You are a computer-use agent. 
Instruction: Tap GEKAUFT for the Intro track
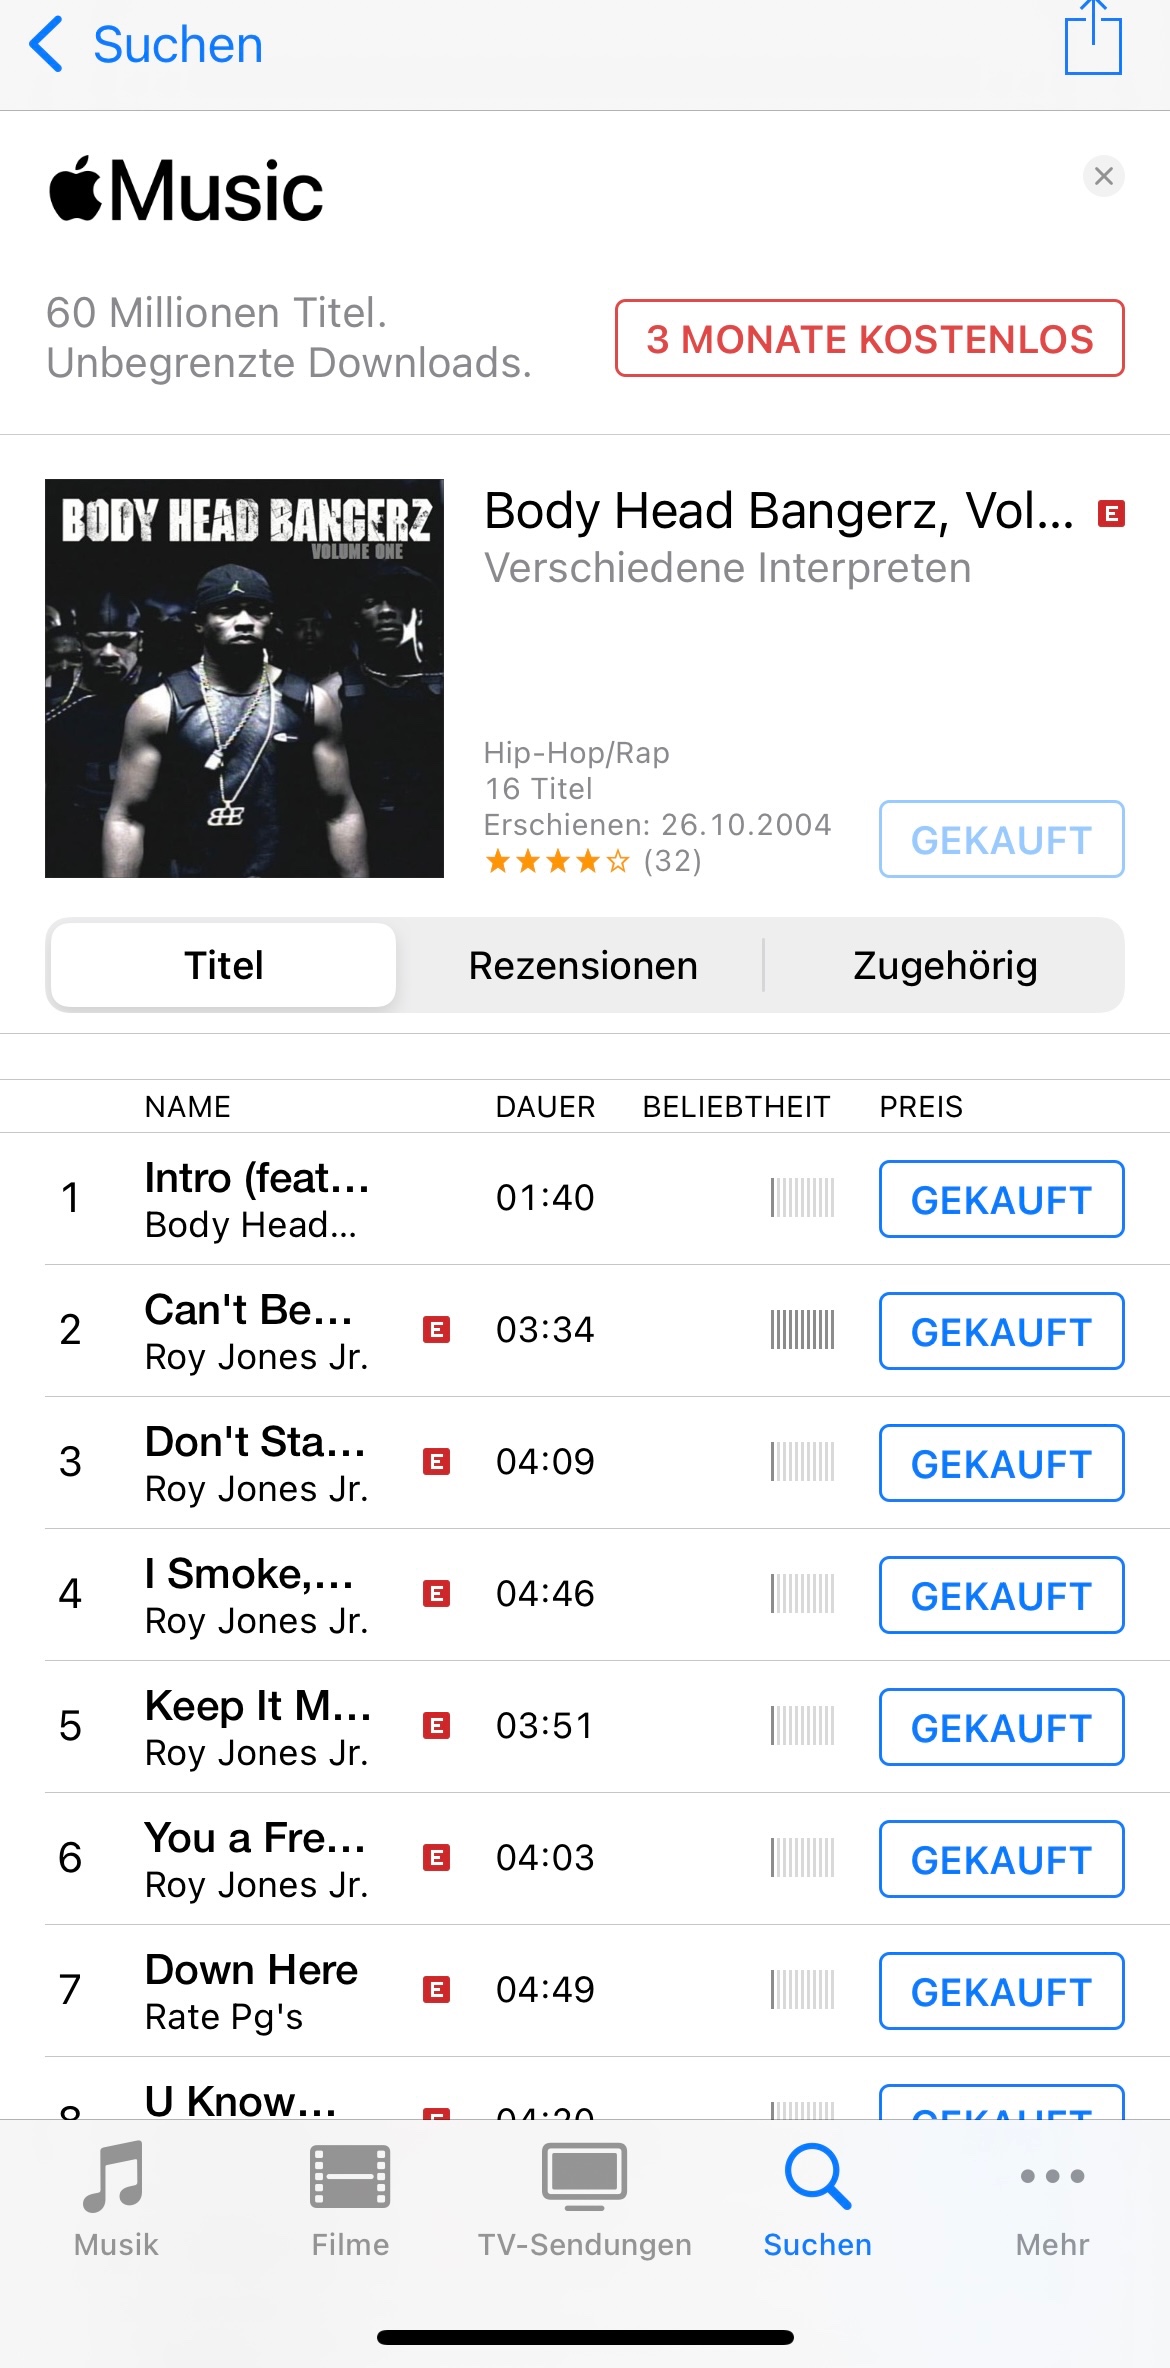pos(1002,1199)
